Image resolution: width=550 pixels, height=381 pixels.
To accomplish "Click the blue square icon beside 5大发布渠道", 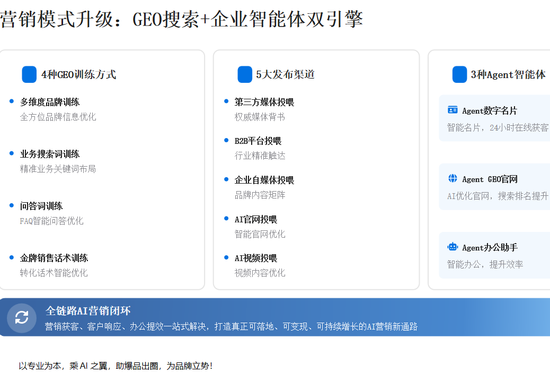I will click(245, 74).
